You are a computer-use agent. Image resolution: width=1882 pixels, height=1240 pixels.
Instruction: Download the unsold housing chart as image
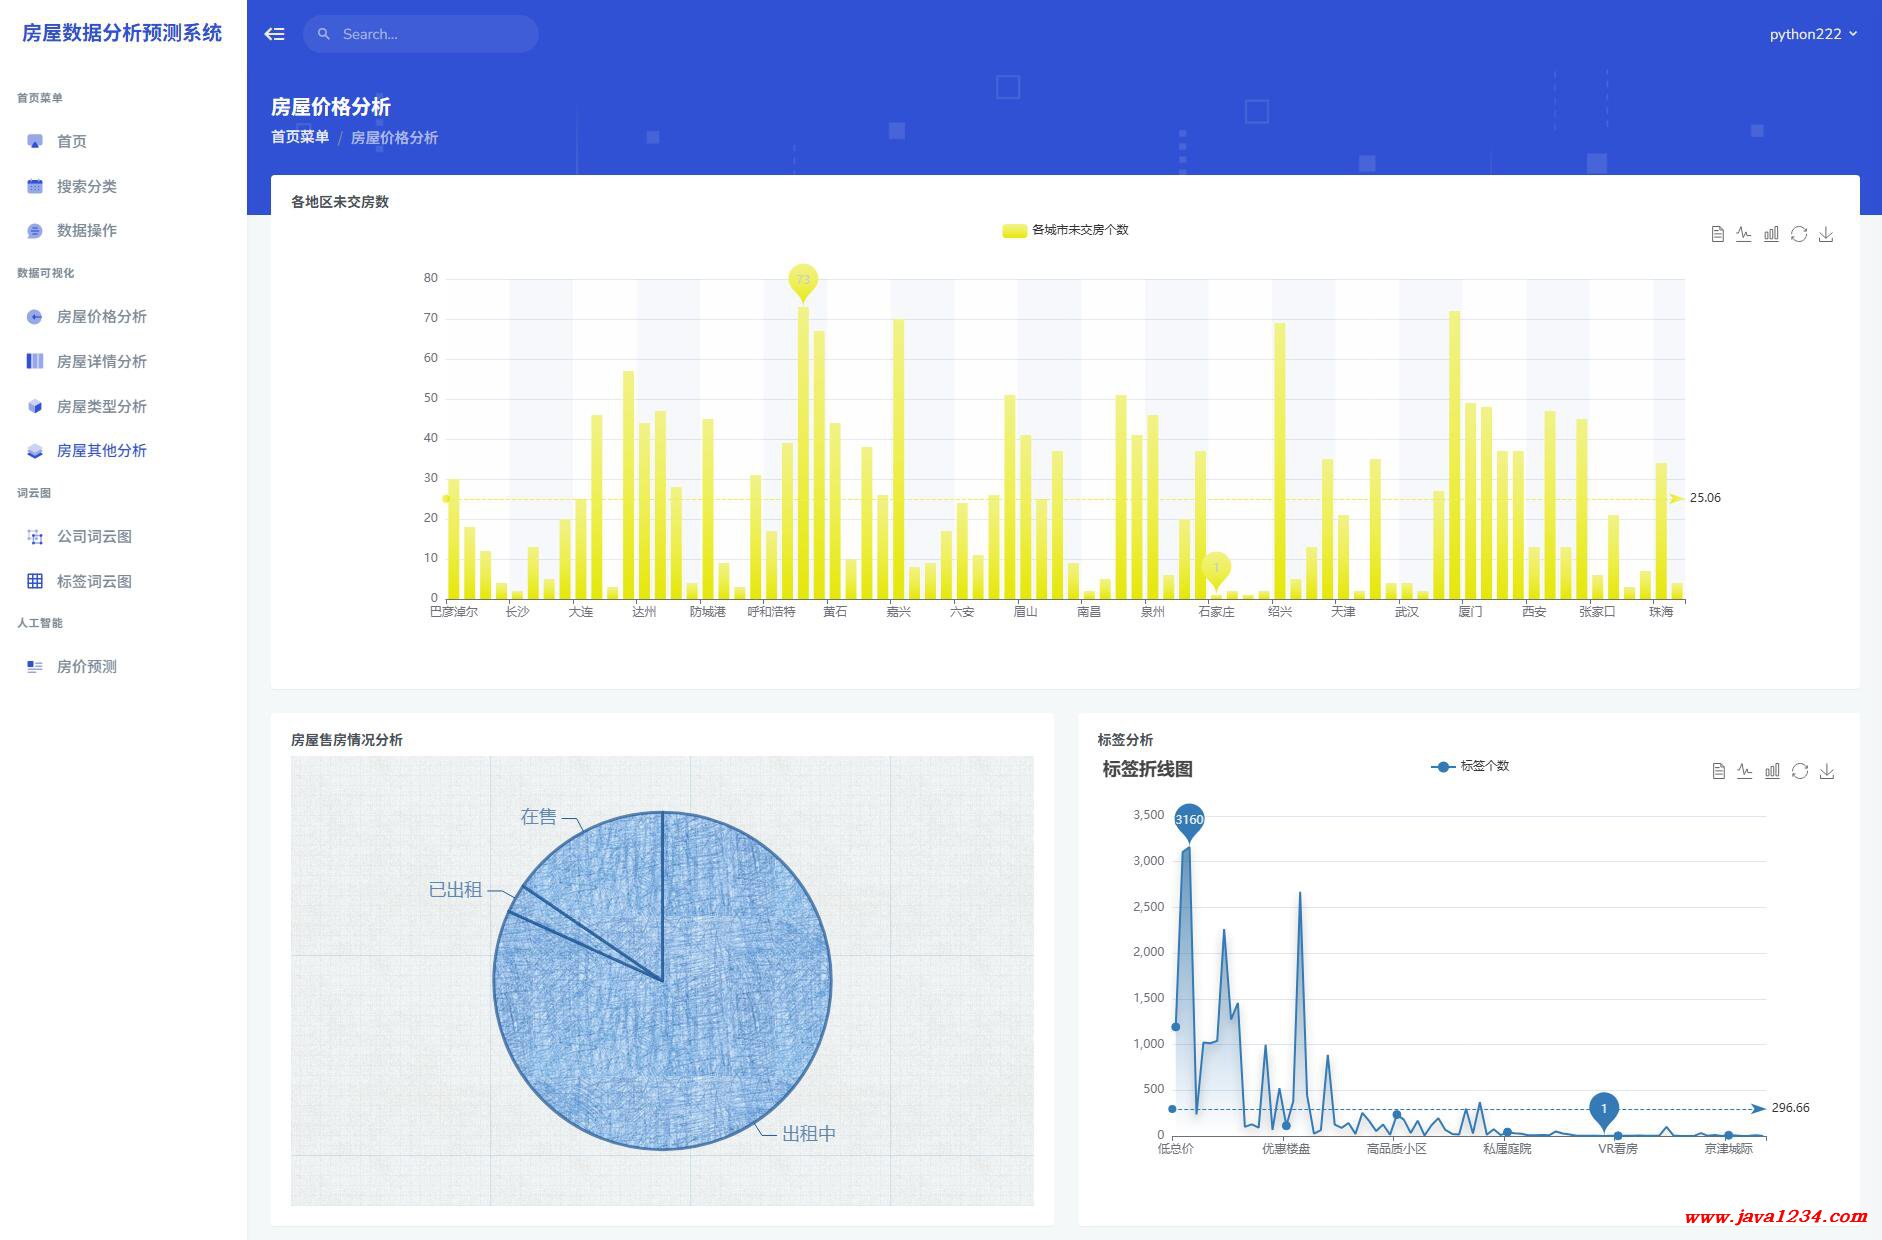click(x=1826, y=234)
